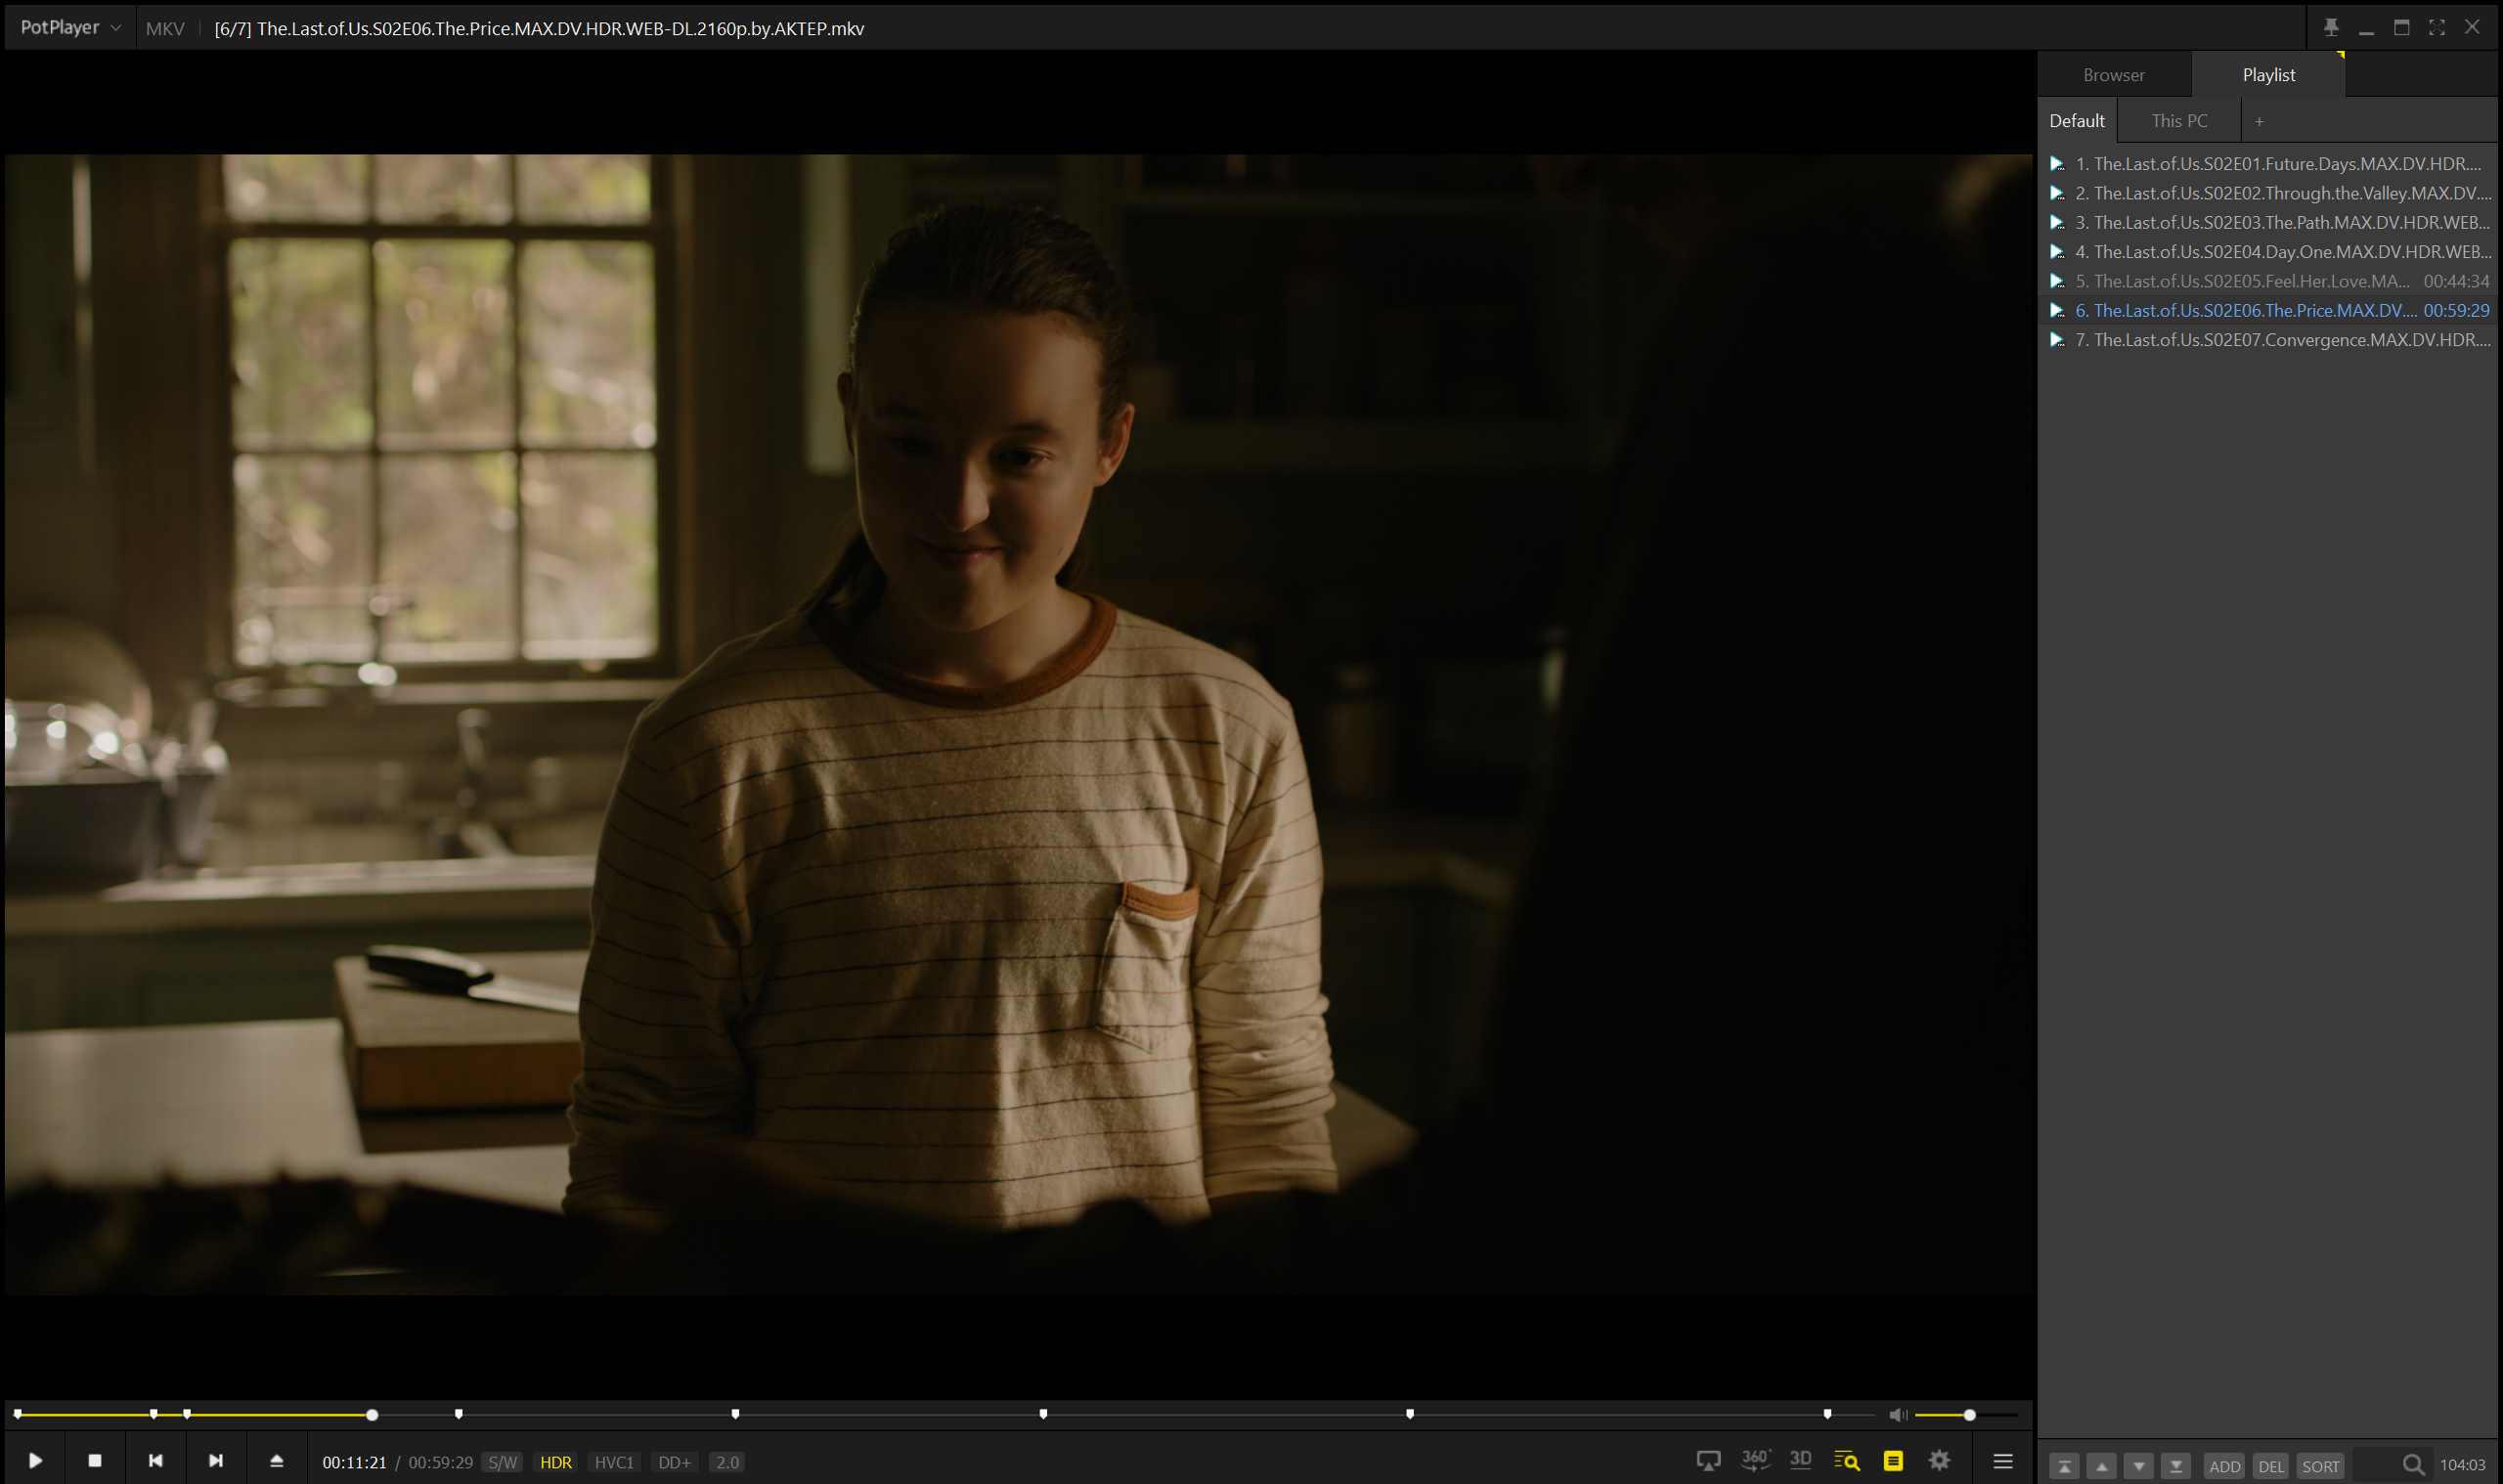Toggle 360 degree video mode
The height and width of the screenshot is (1484, 2503).
tap(1755, 1460)
